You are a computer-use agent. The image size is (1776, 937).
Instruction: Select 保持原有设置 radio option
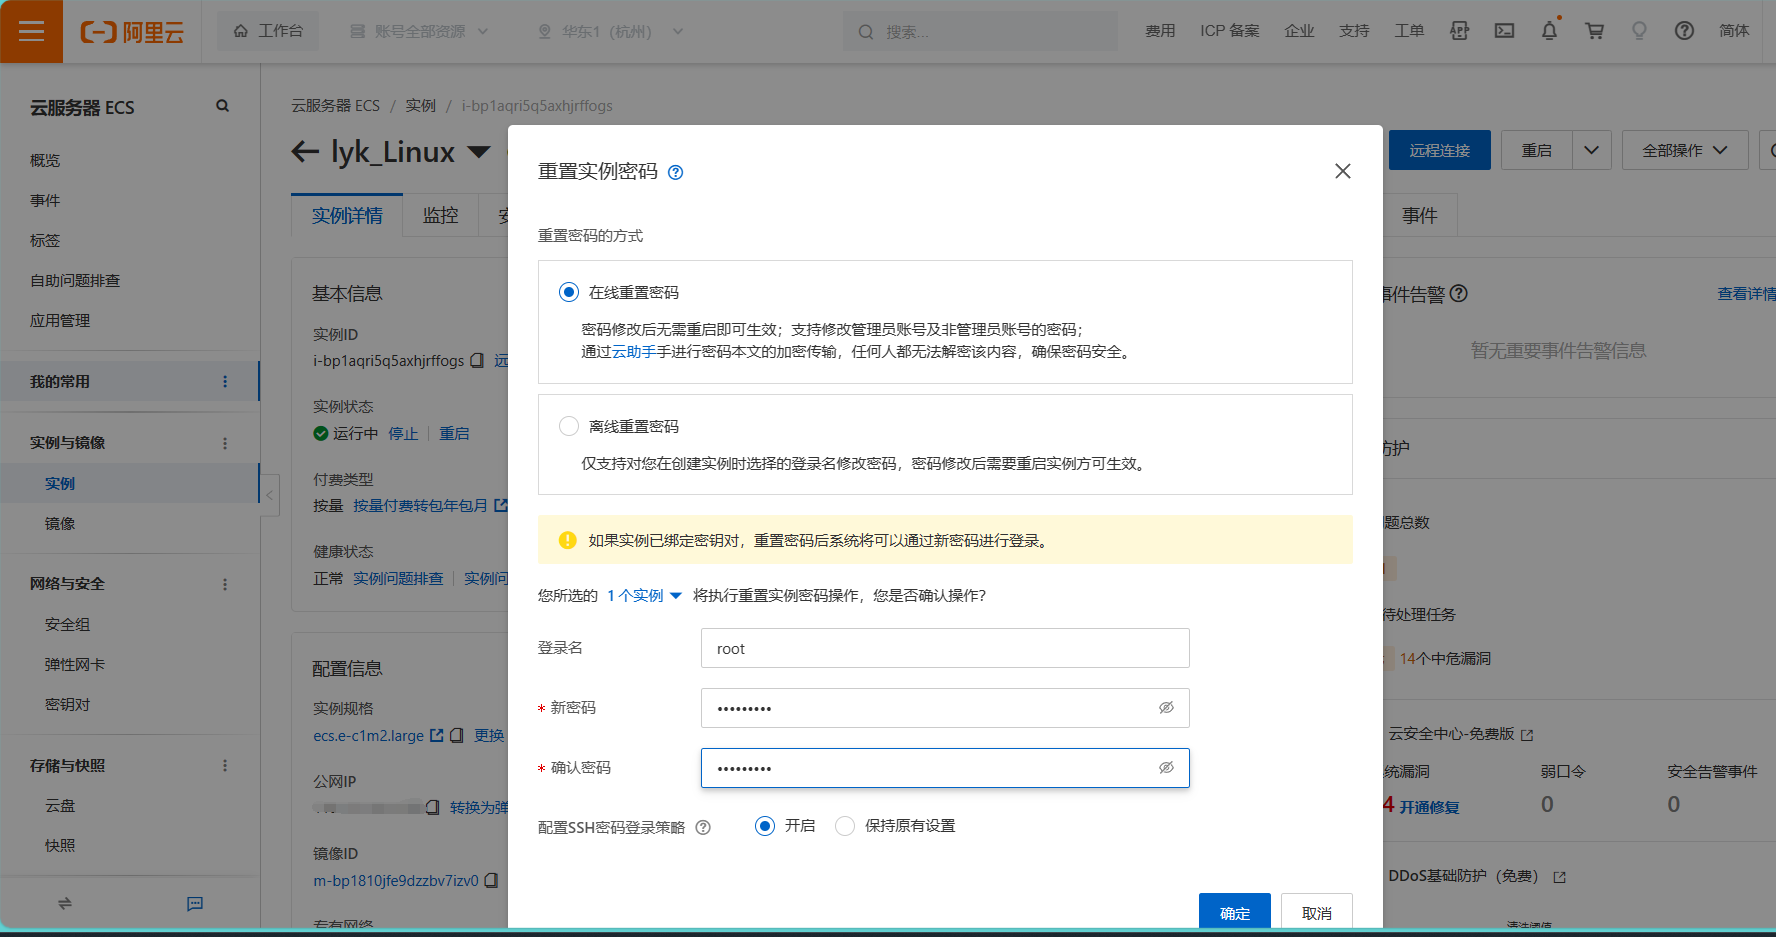click(845, 826)
